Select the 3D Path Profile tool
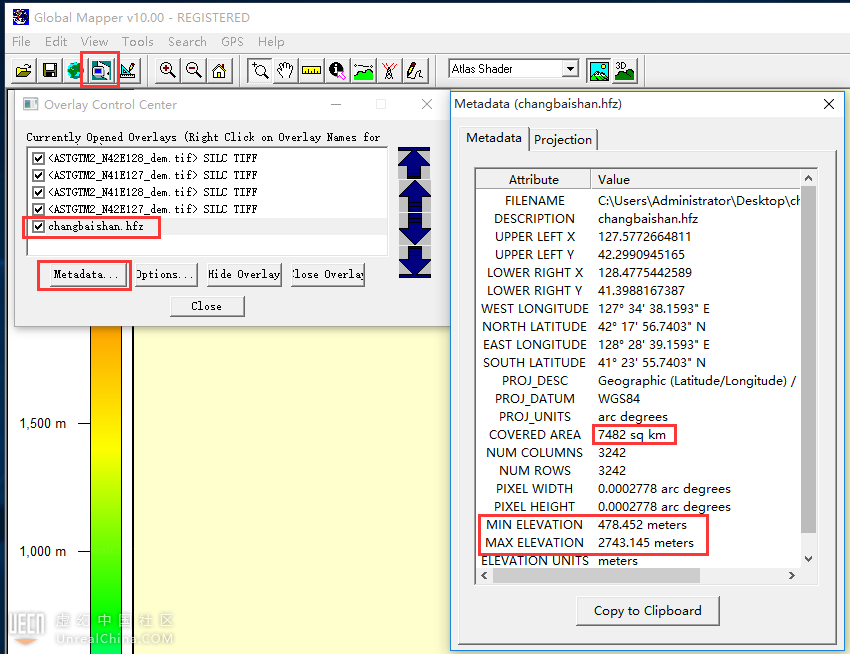 pos(363,70)
